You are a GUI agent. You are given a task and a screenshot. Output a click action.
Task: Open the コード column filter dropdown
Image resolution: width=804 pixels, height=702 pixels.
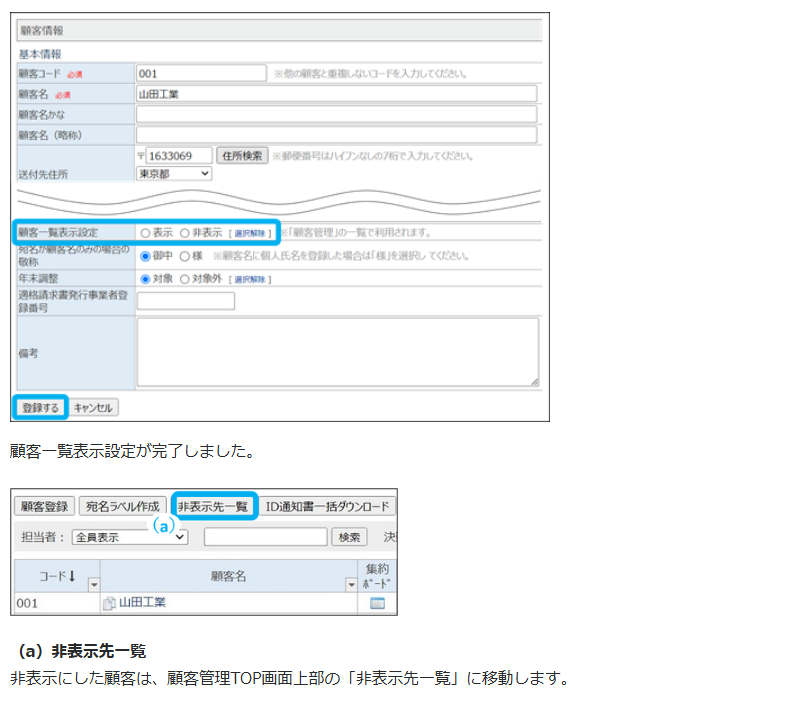(x=93, y=584)
